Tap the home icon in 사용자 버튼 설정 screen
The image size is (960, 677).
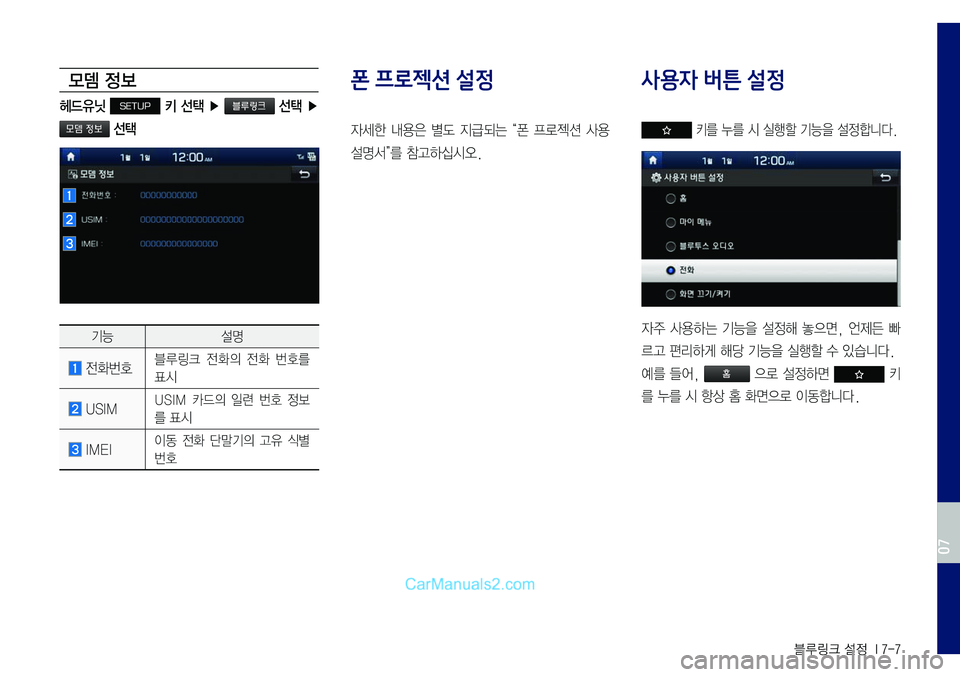653,160
